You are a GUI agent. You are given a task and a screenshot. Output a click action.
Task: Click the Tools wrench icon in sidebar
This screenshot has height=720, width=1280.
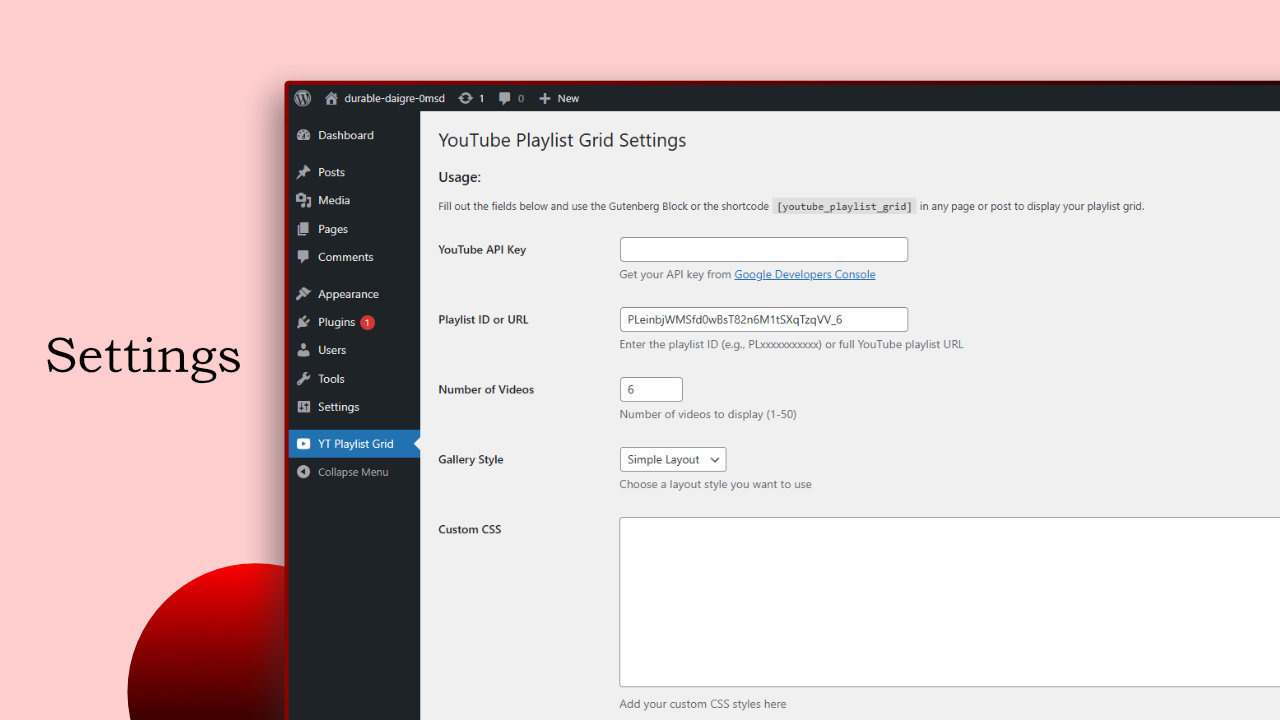[x=303, y=378]
